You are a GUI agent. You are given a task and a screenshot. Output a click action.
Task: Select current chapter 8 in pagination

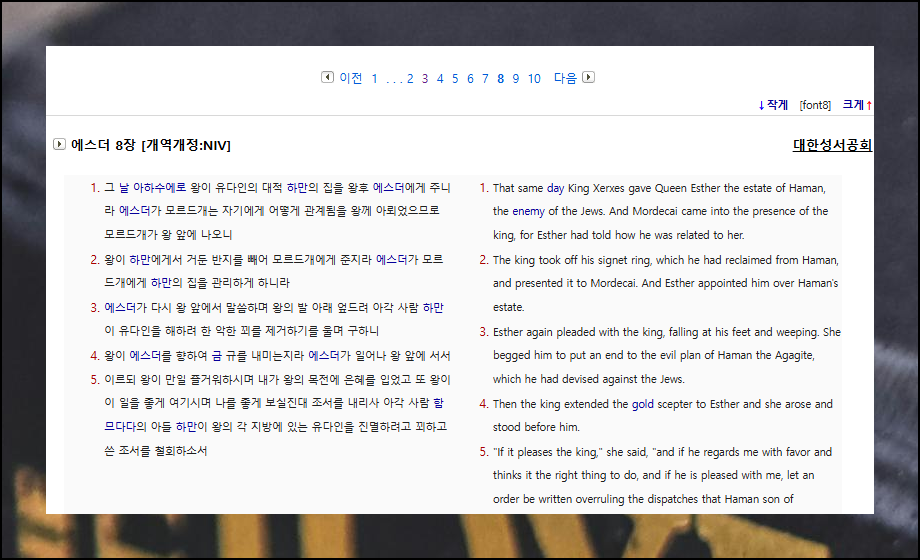click(500, 79)
